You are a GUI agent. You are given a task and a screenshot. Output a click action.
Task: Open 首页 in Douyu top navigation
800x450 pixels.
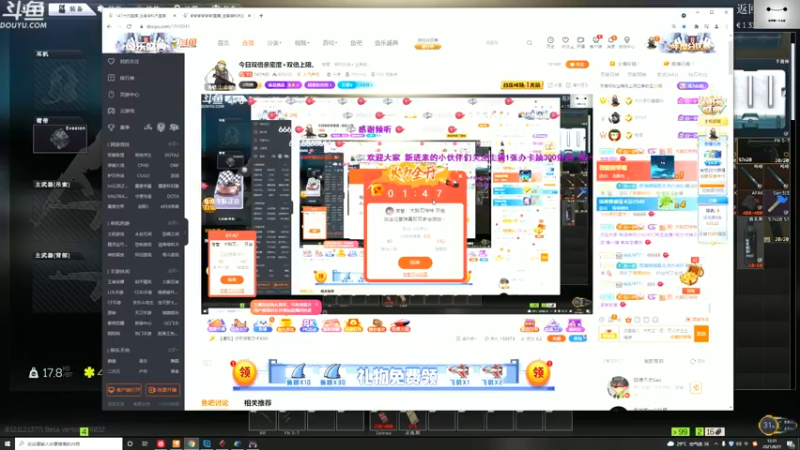(x=223, y=43)
